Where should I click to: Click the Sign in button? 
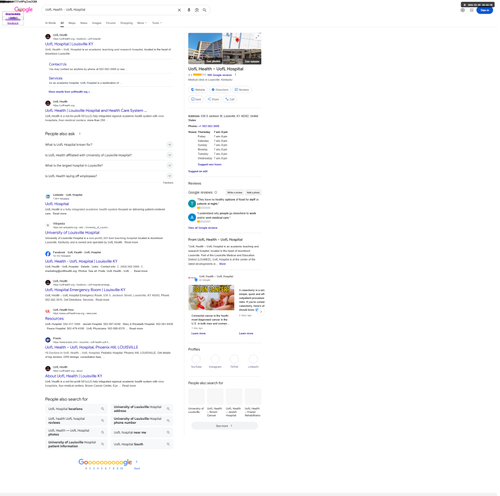tap(485, 10)
